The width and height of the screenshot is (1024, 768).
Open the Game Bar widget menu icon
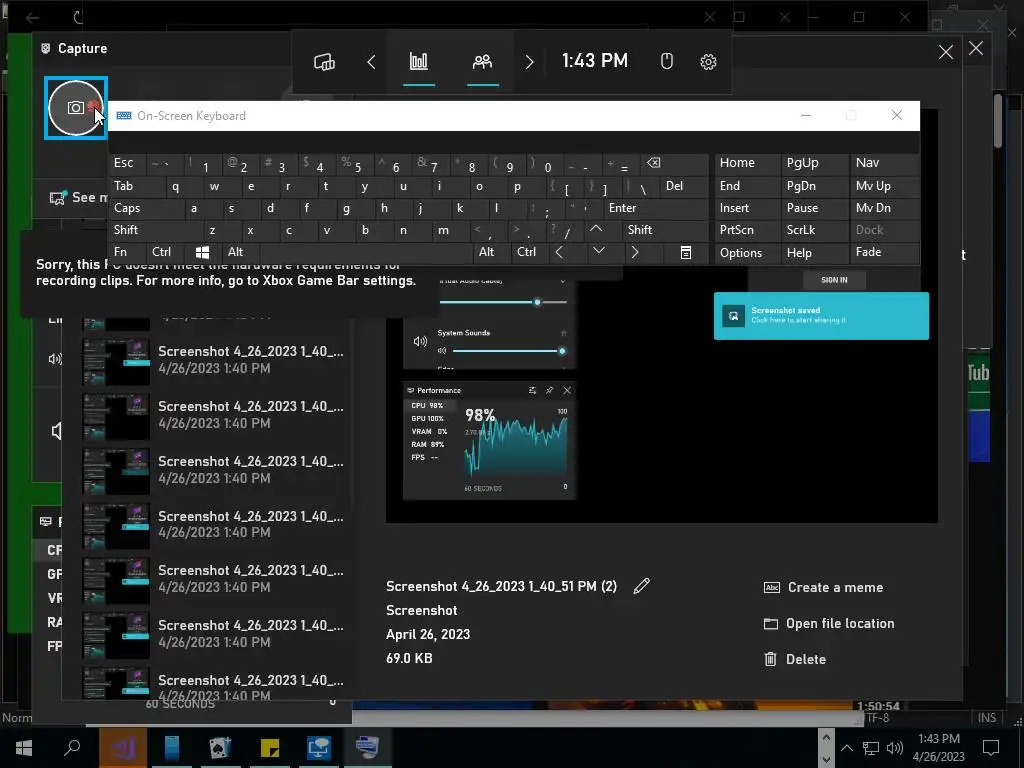click(325, 62)
